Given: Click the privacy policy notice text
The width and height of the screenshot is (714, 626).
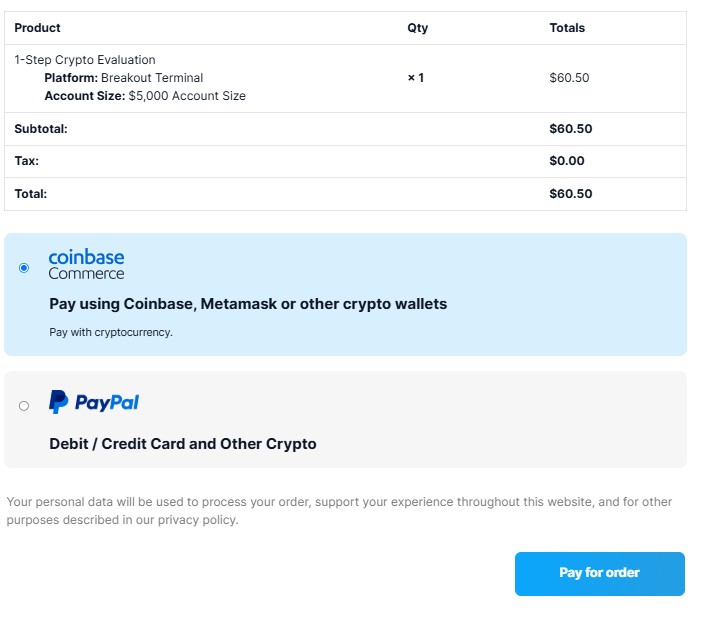Looking at the screenshot, I should point(339,510).
